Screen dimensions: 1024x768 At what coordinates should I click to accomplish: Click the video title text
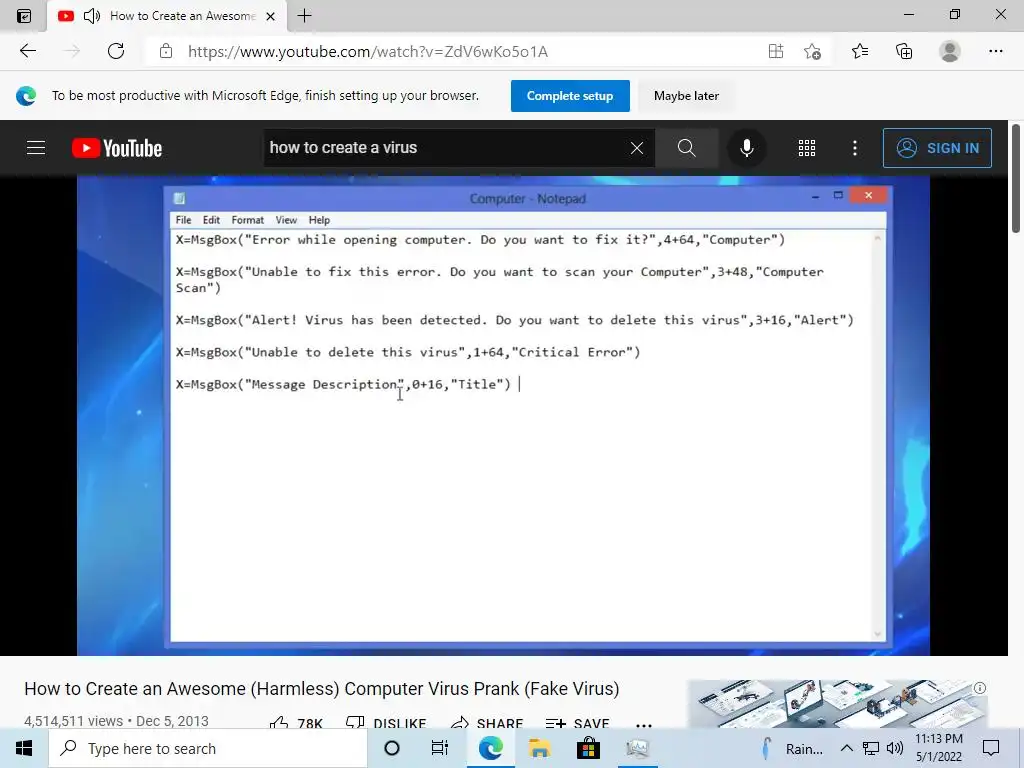pyautogui.click(x=322, y=688)
